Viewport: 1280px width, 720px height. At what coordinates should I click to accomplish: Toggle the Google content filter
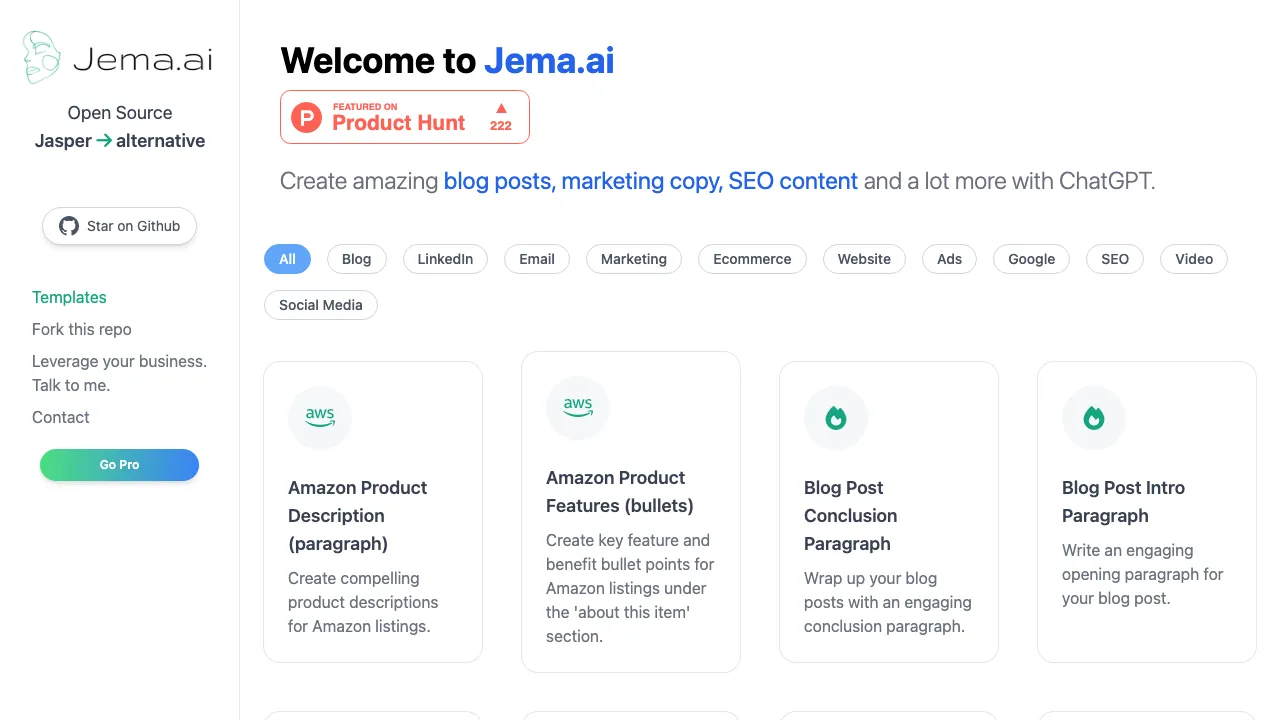1031,259
